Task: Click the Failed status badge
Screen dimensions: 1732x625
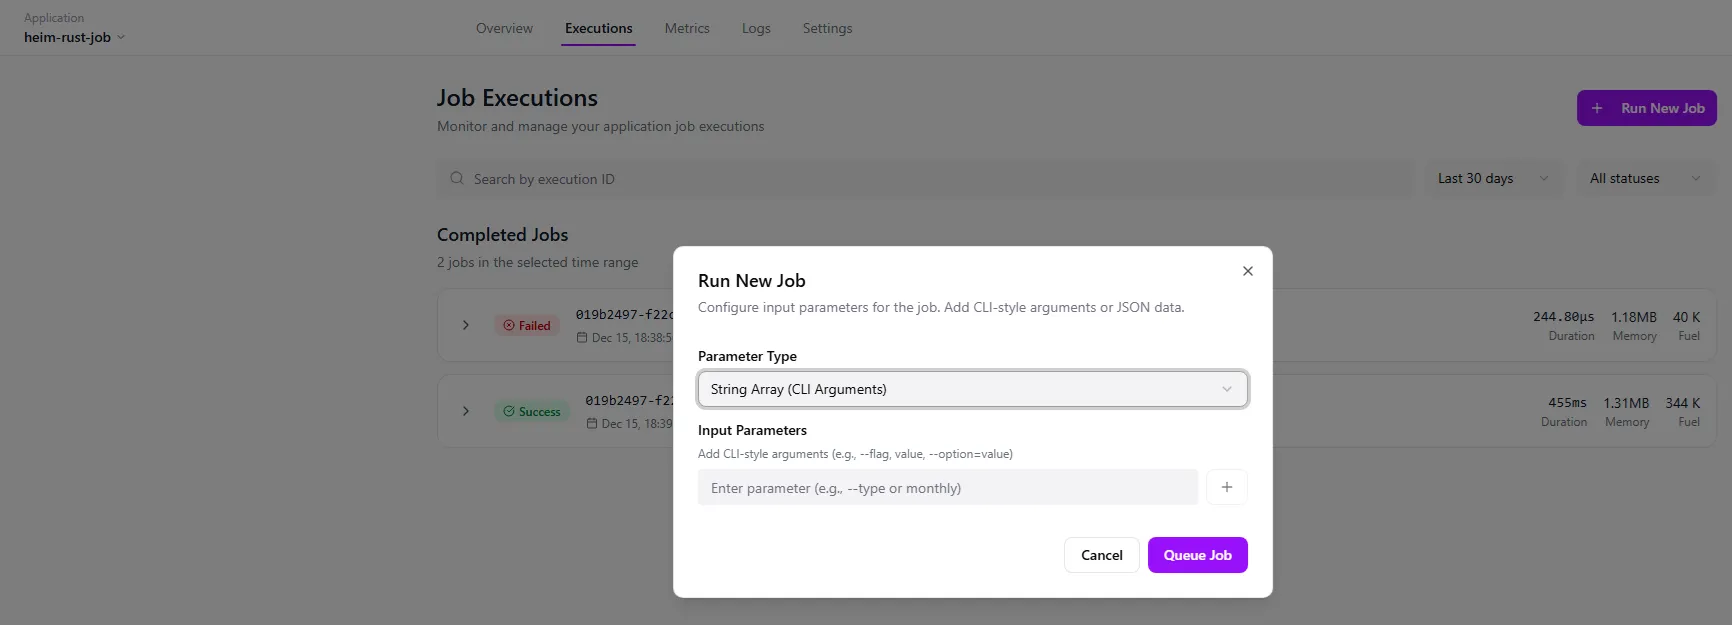Action: pos(527,325)
